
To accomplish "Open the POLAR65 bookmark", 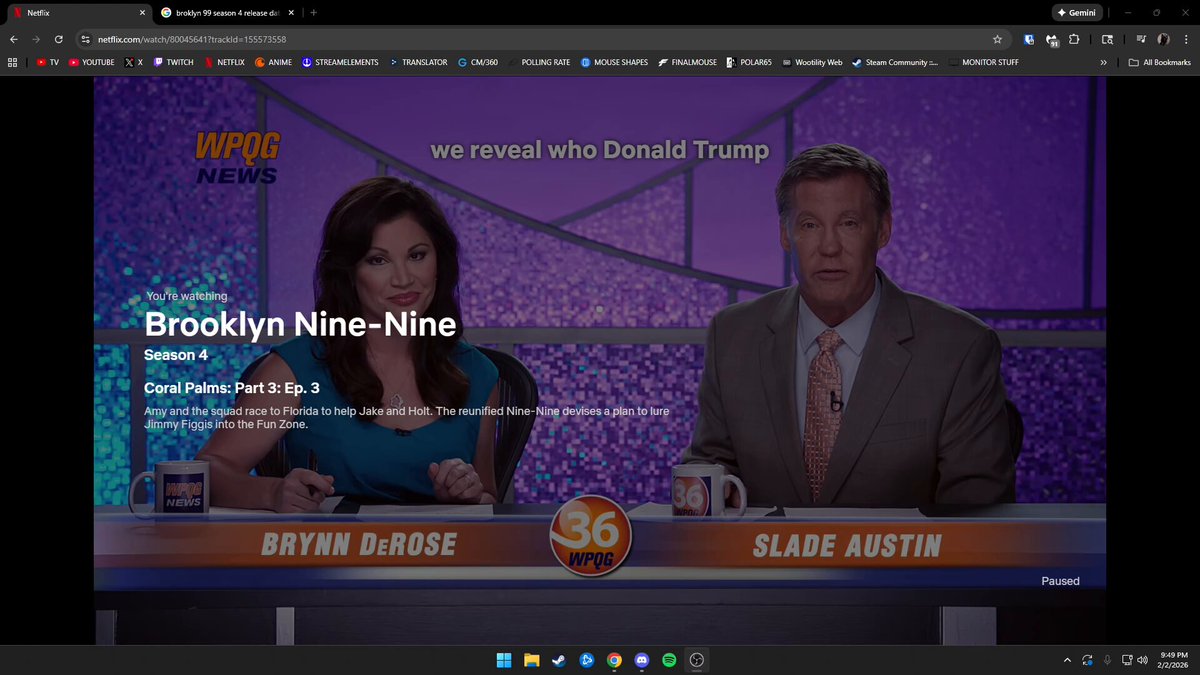I will click(749, 62).
